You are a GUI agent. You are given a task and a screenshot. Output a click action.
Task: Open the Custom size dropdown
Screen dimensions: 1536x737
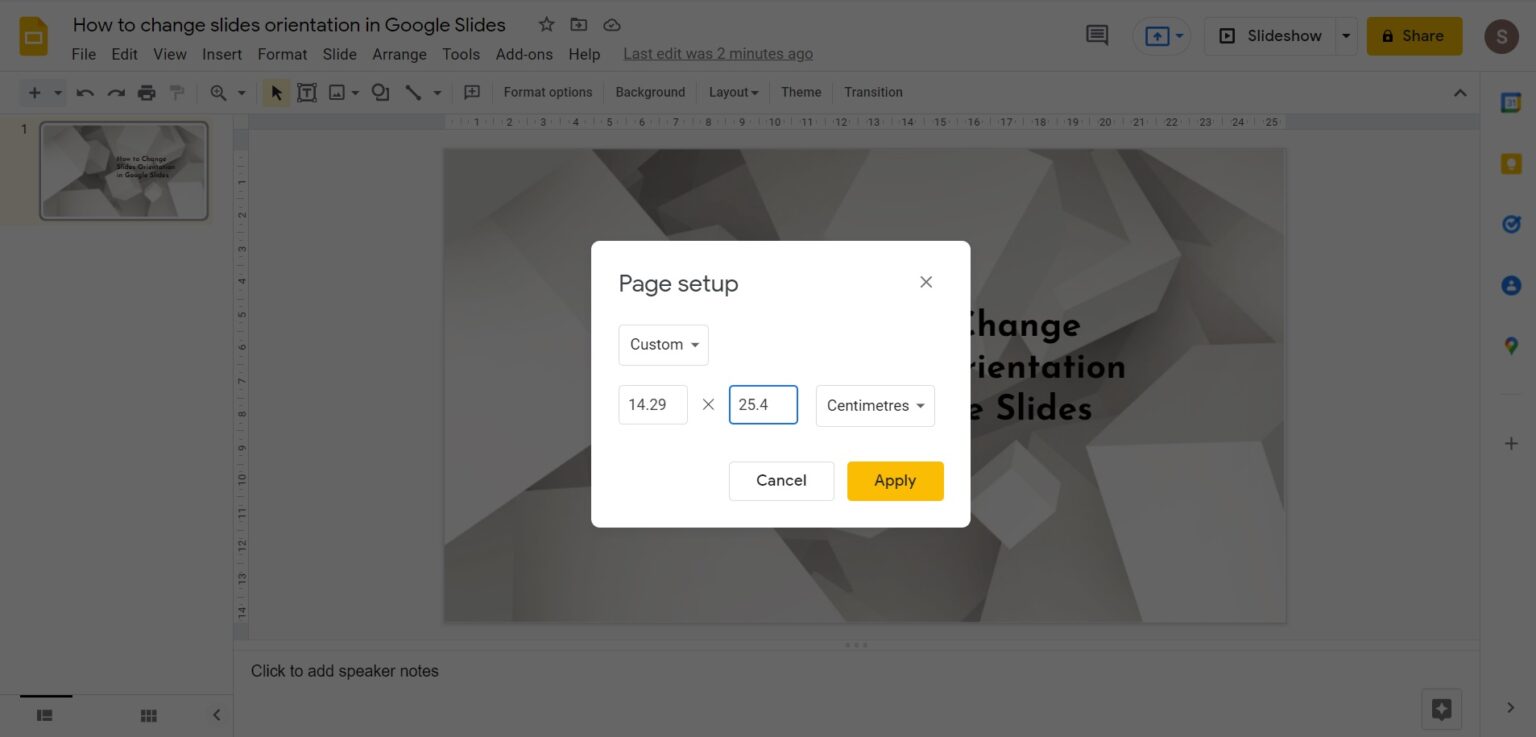coord(663,345)
